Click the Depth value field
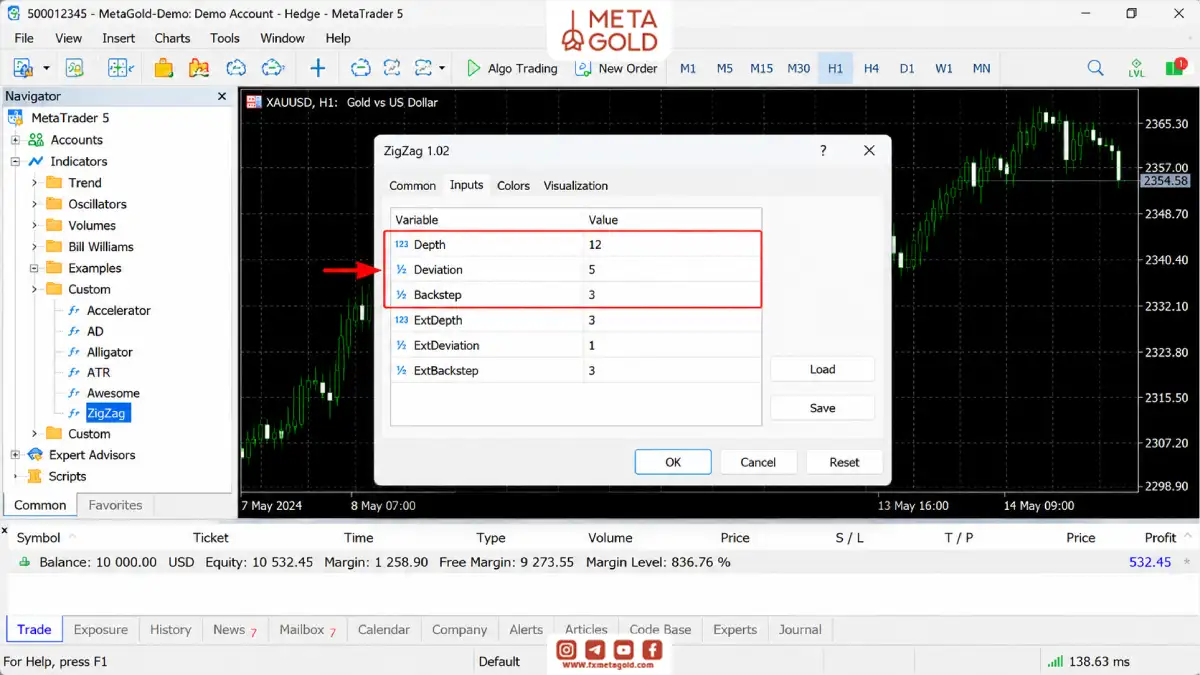 (x=673, y=245)
